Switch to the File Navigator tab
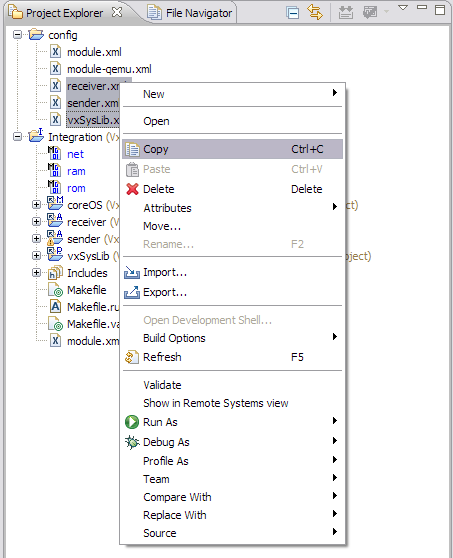 click(190, 13)
